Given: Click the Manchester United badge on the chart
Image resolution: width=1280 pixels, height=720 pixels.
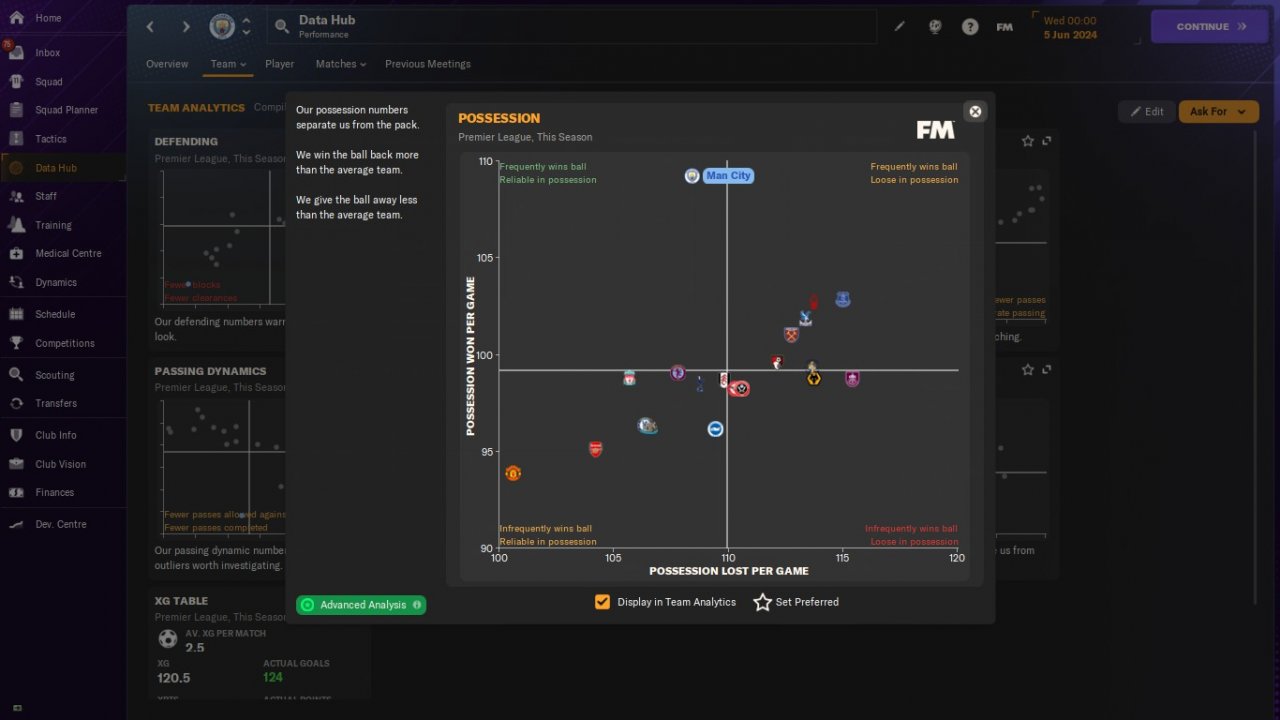Looking at the screenshot, I should 513,473.
